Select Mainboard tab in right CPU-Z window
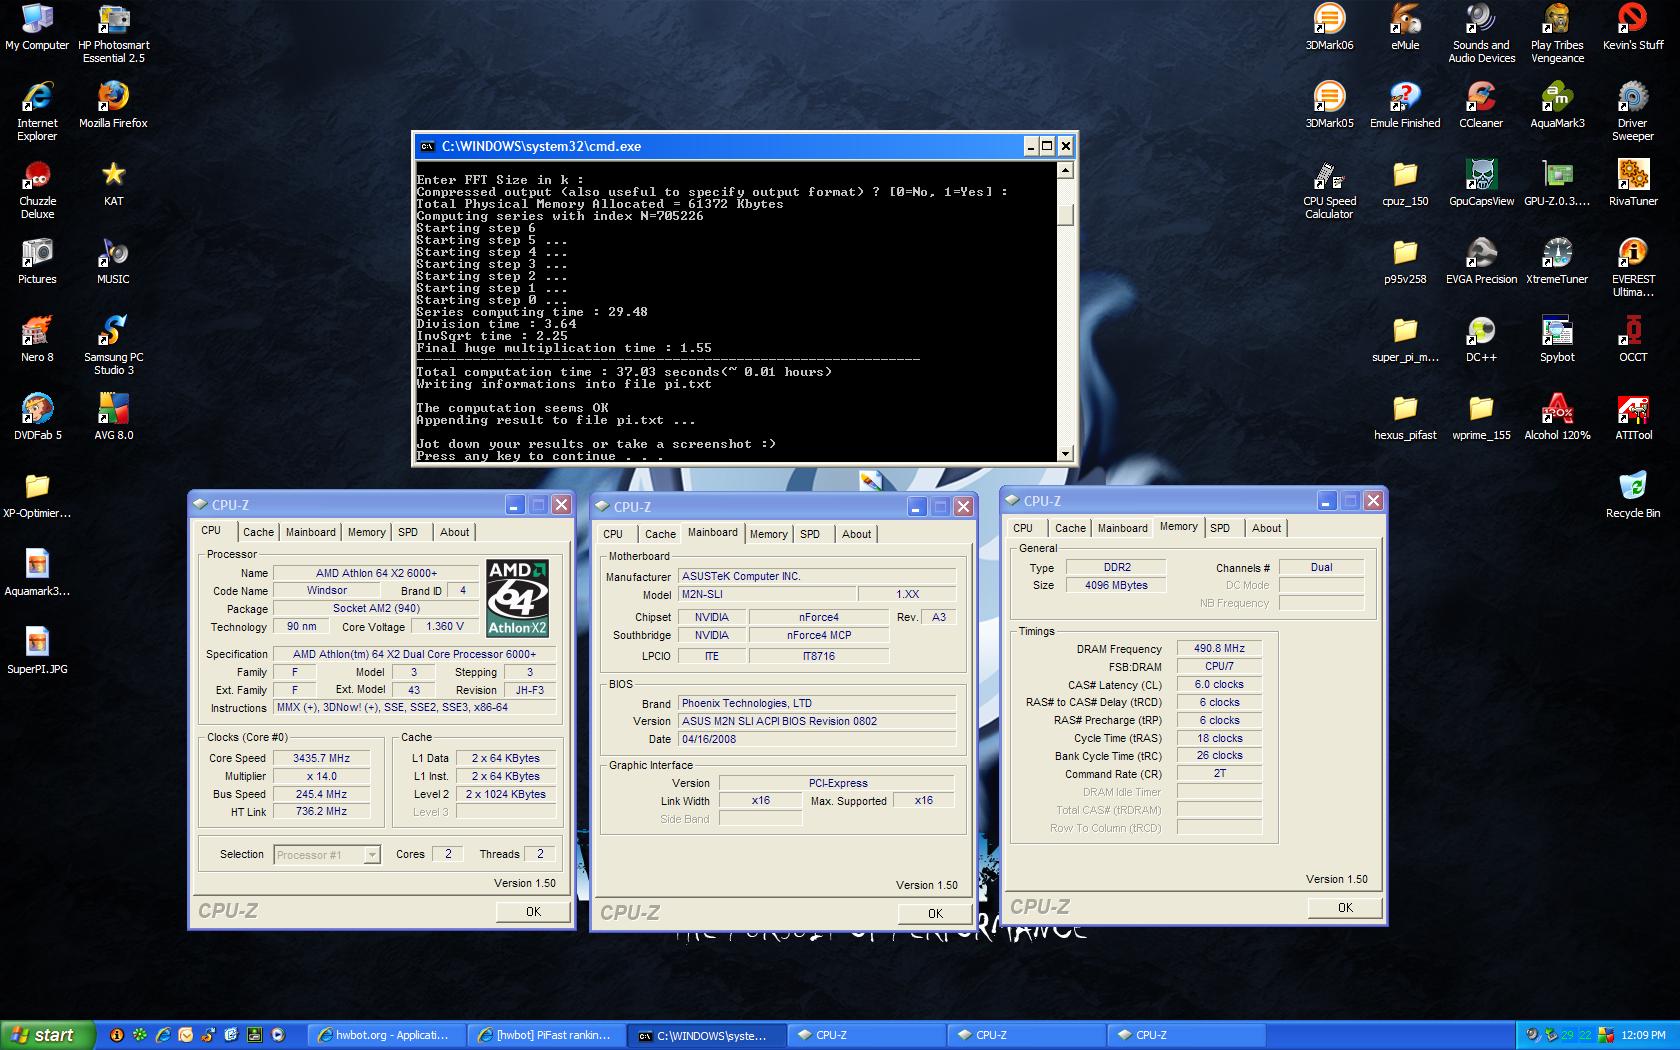Screen dimensions: 1680x1050 [x=1122, y=528]
